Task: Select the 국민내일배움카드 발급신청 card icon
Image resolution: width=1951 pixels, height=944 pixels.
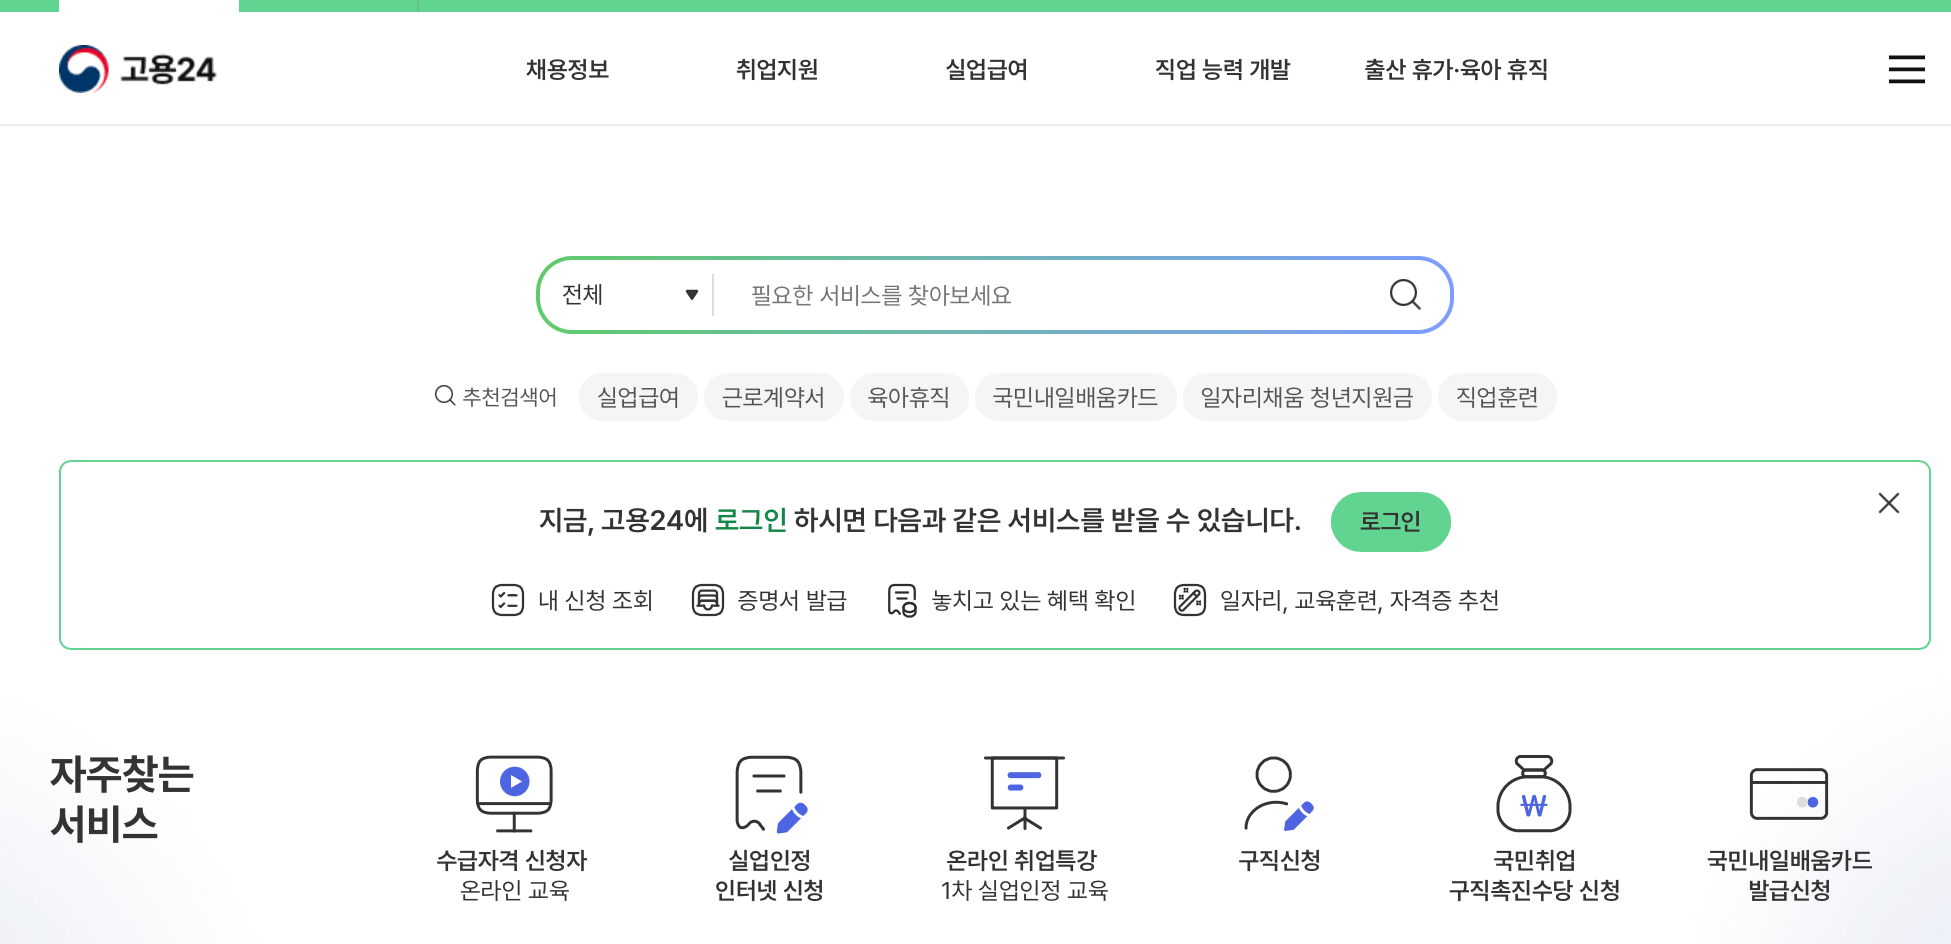Action: [x=1790, y=795]
